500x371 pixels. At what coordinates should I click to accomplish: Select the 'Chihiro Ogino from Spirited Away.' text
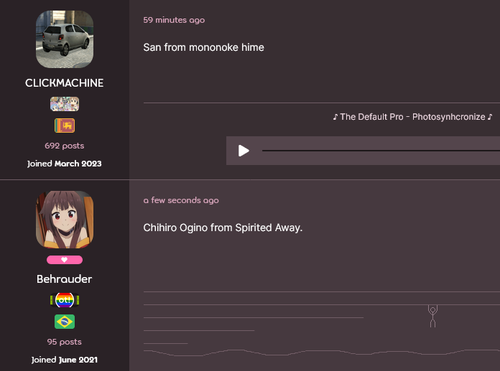click(223, 228)
